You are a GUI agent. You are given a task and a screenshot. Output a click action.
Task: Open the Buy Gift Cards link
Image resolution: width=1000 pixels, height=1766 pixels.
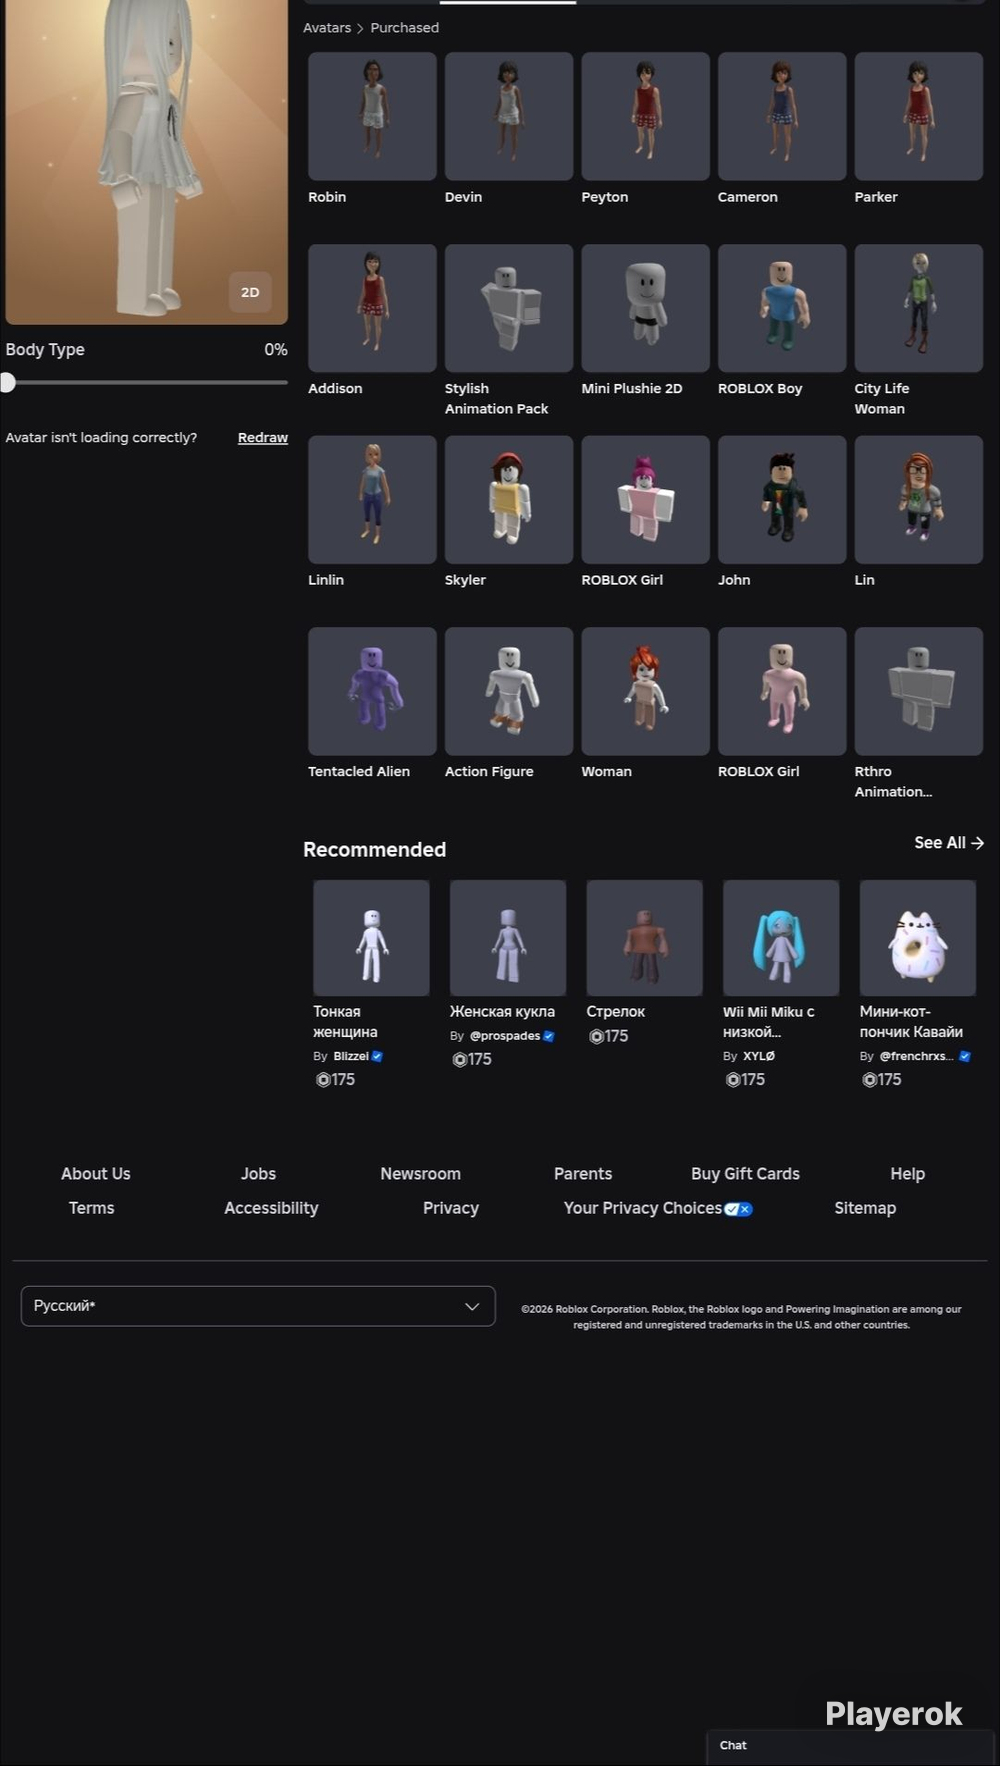tap(745, 1174)
